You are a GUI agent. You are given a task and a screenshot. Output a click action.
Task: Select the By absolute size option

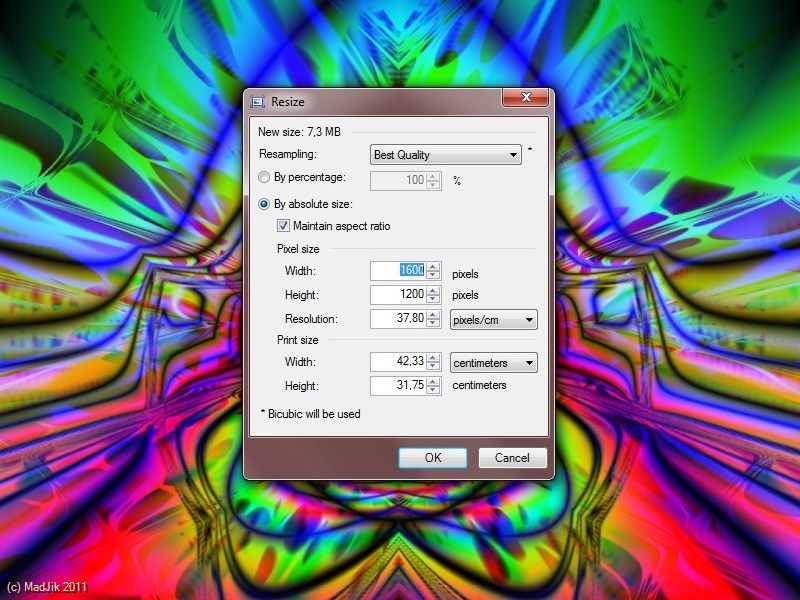tap(264, 204)
